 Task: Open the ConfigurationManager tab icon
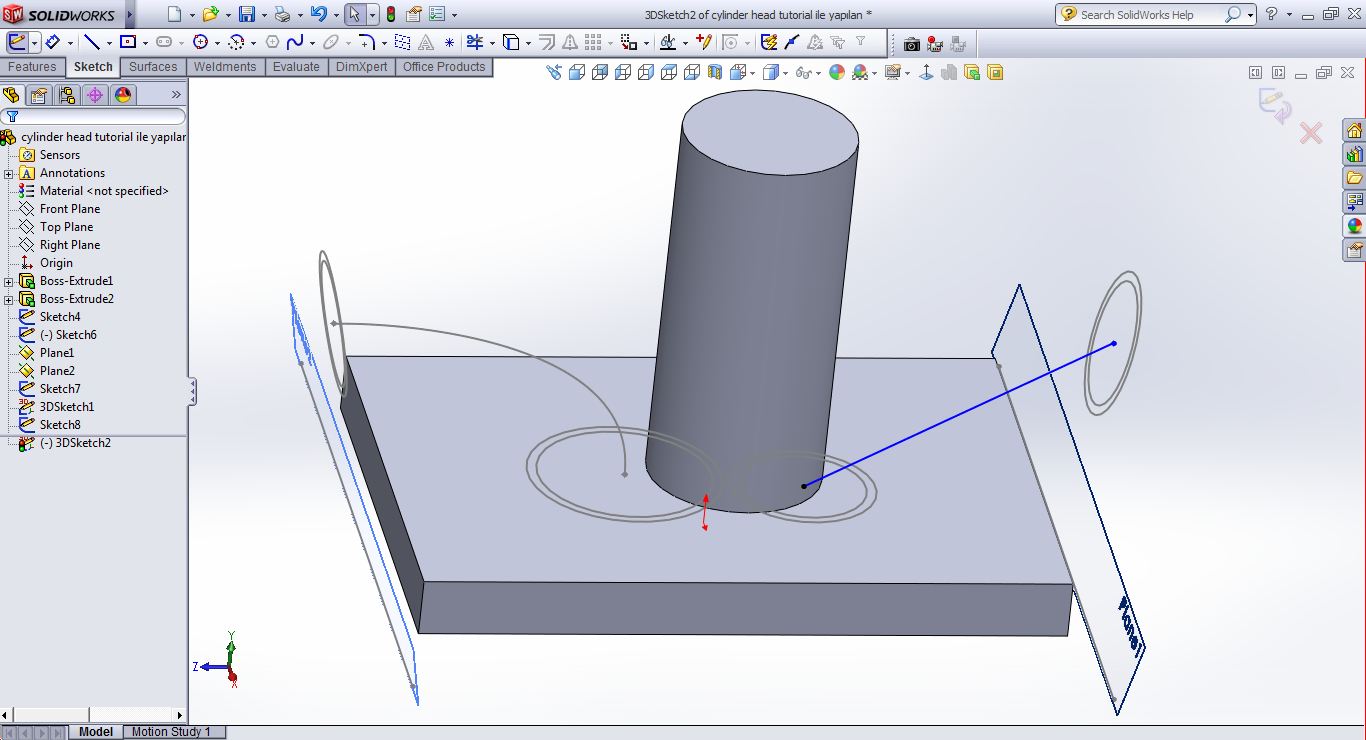(x=67, y=95)
